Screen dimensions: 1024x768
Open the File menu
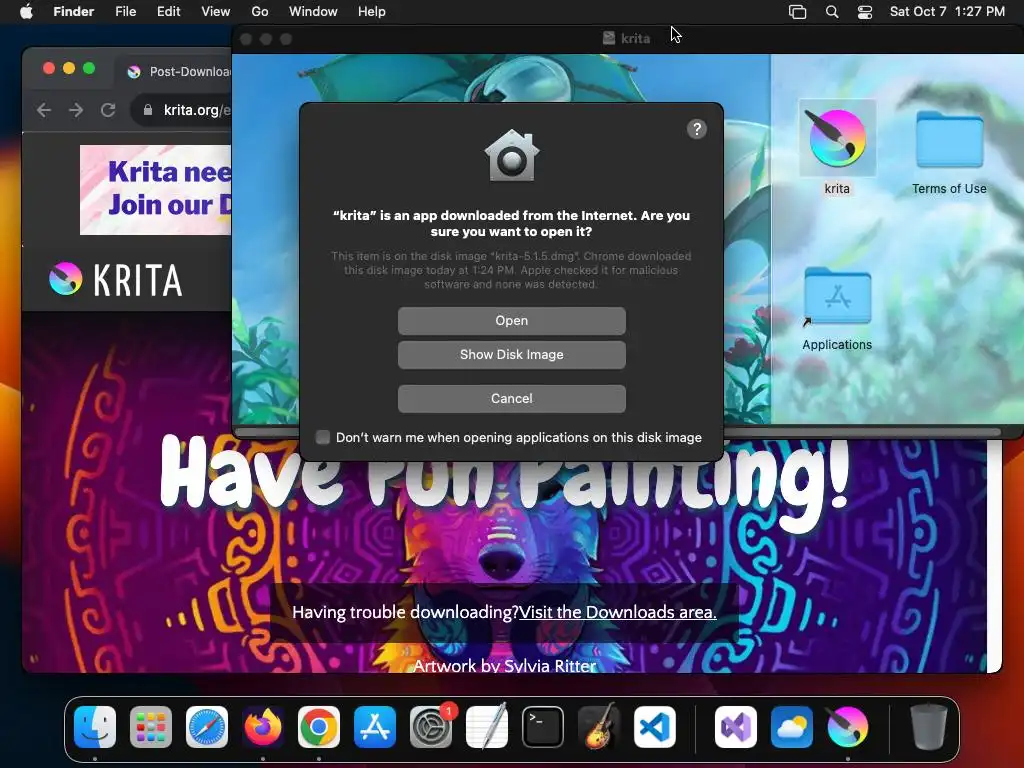tap(125, 12)
